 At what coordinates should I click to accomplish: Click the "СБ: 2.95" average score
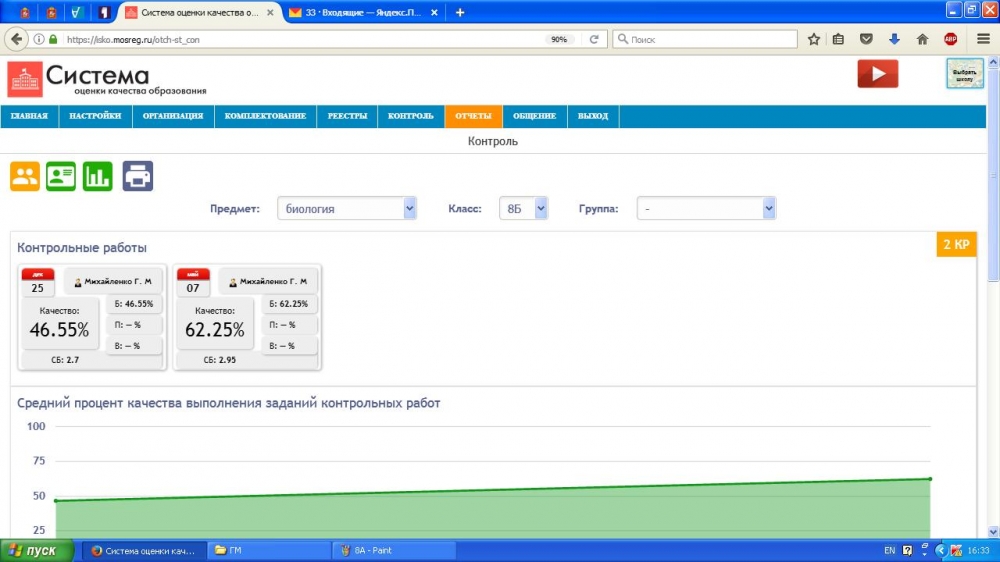[x=219, y=360]
